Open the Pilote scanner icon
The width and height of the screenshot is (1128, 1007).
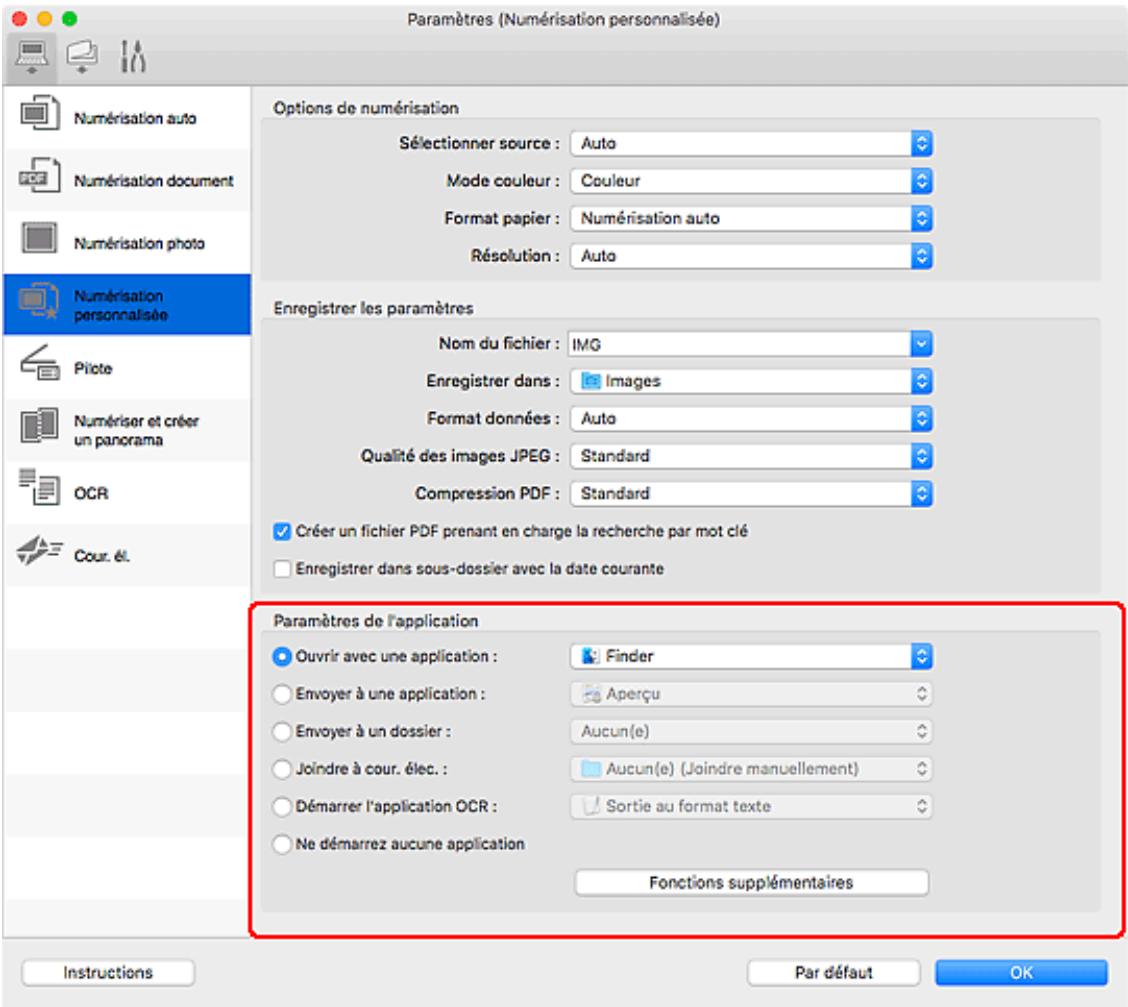38,368
